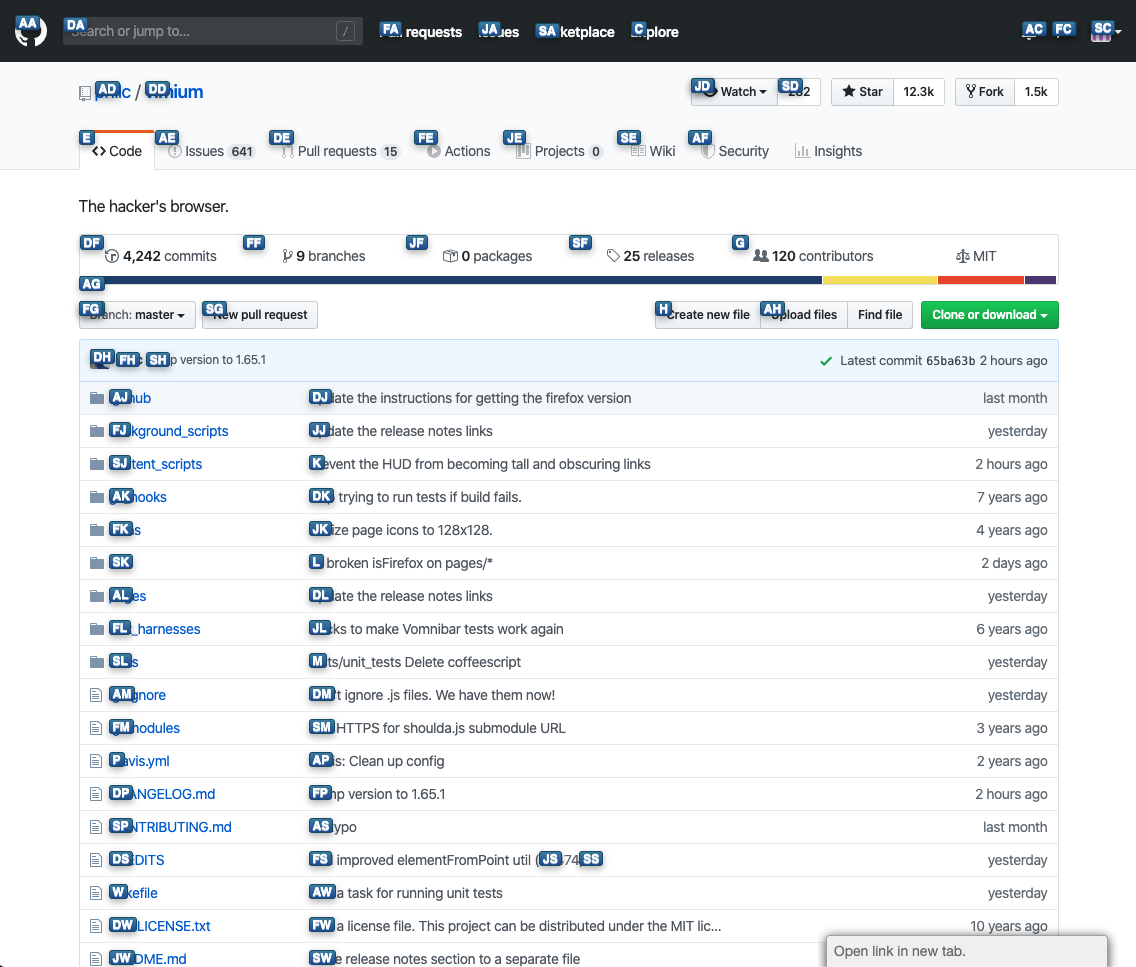Star the repository

tap(861, 91)
